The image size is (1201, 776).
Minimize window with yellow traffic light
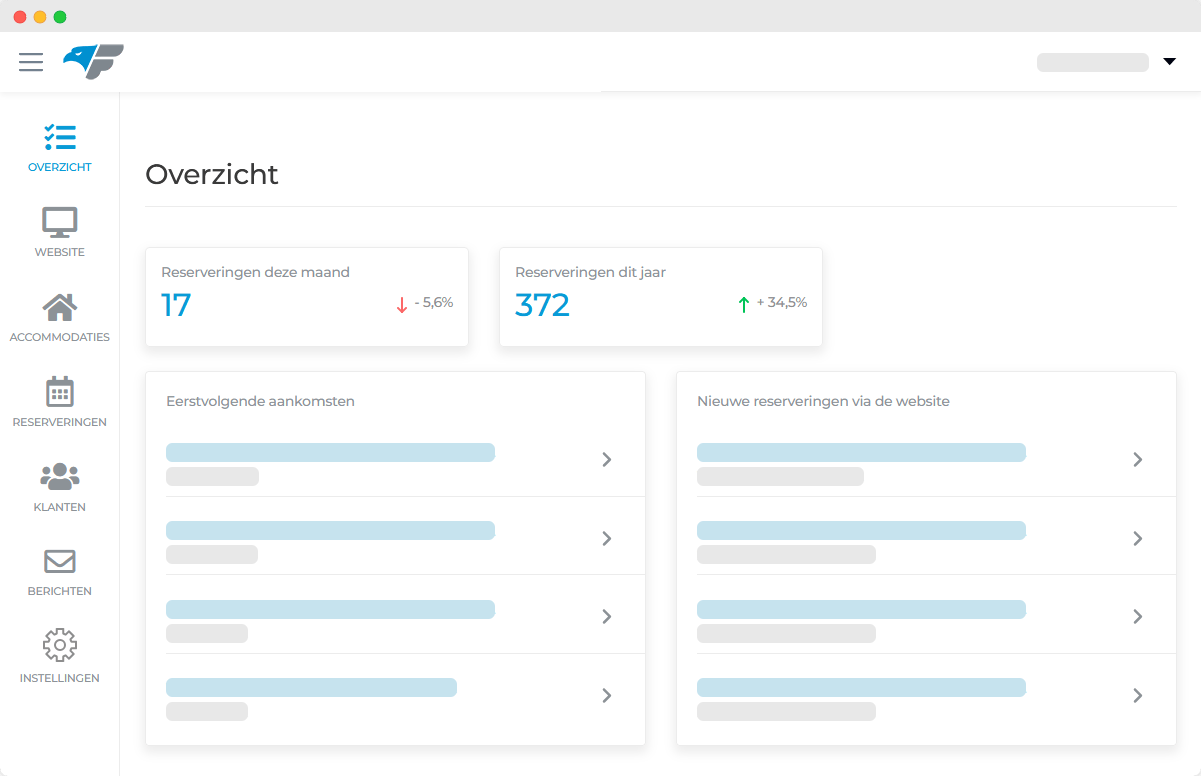point(40,17)
